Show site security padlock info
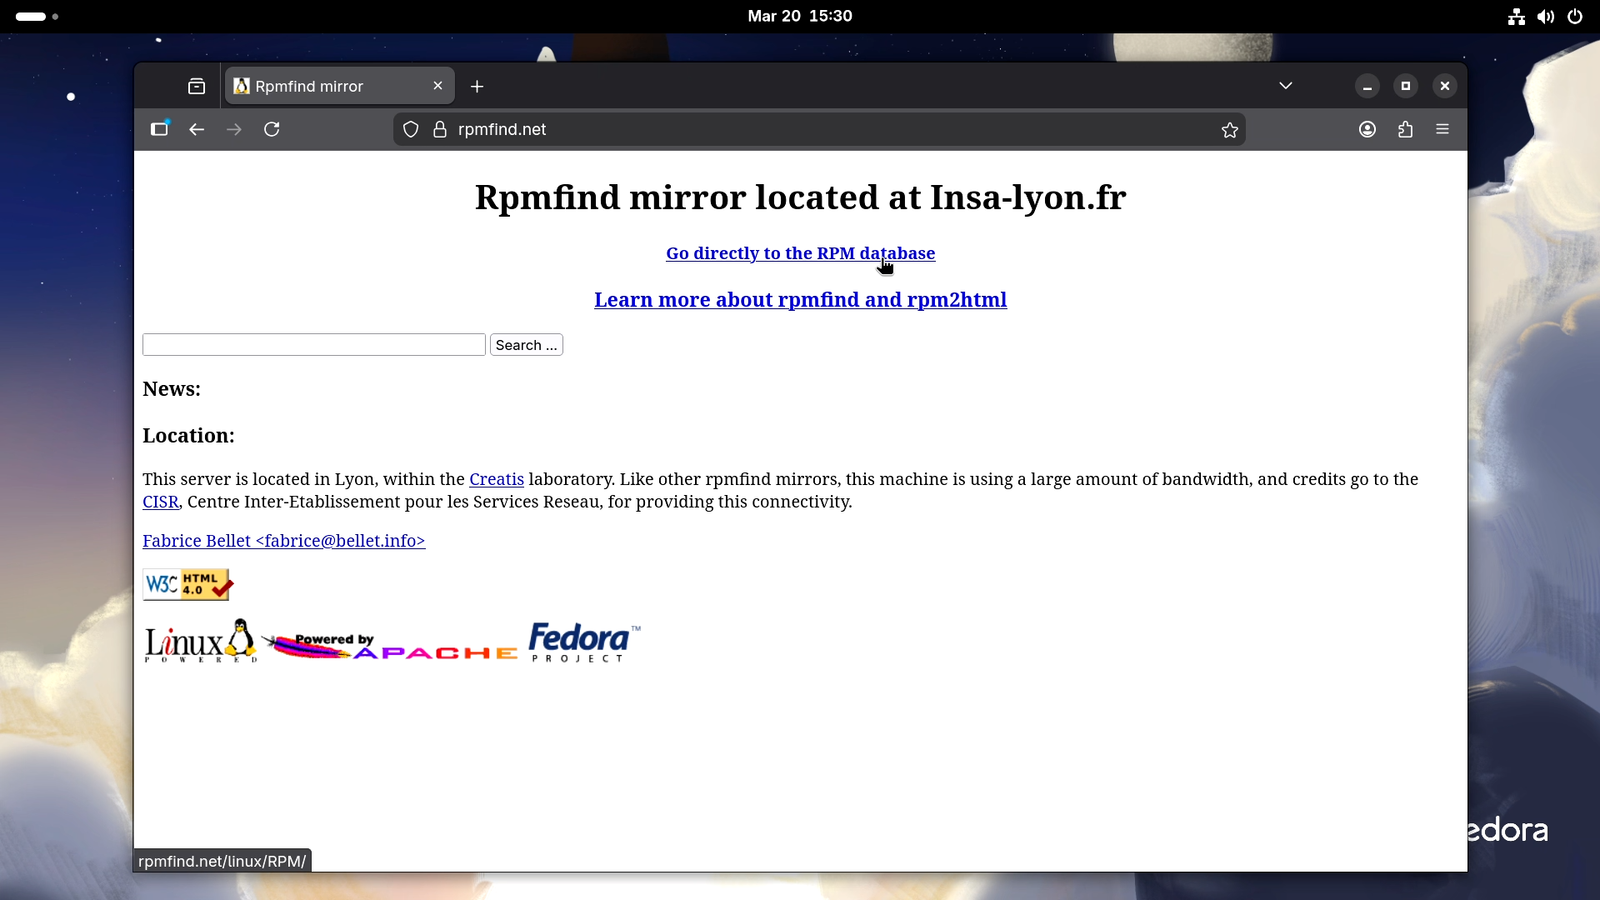The image size is (1600, 900). click(440, 129)
